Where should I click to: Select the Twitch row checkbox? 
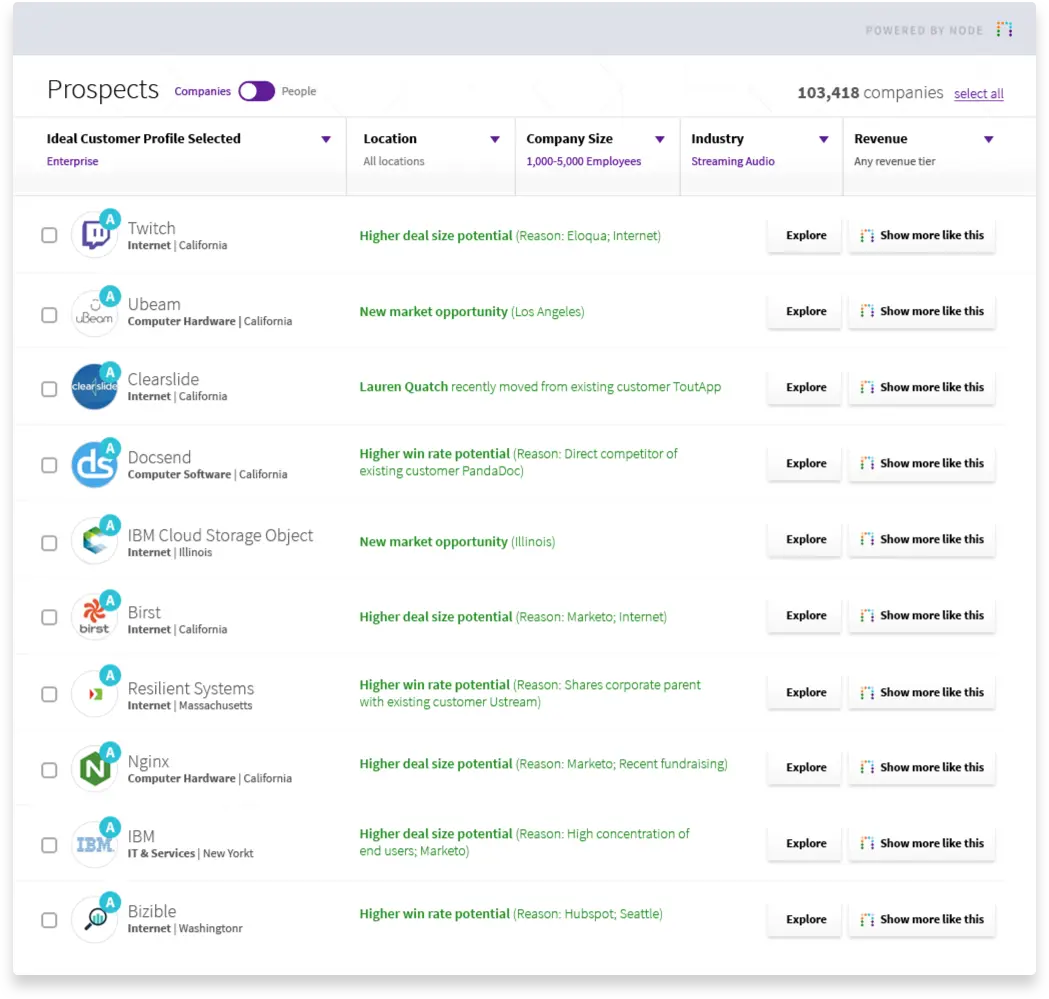(x=50, y=235)
